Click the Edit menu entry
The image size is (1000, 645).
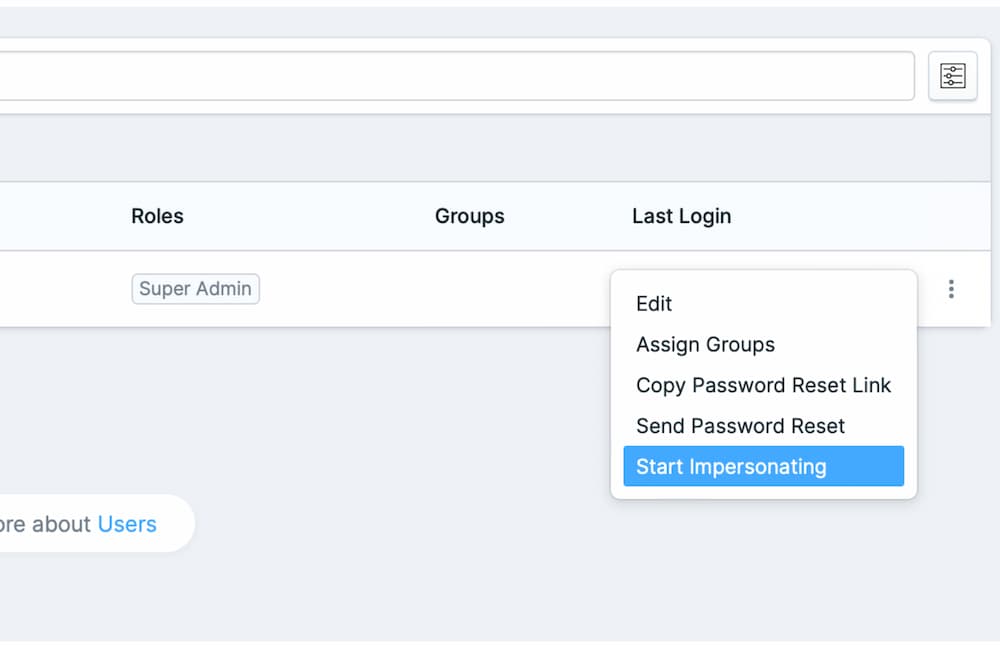coord(653,304)
